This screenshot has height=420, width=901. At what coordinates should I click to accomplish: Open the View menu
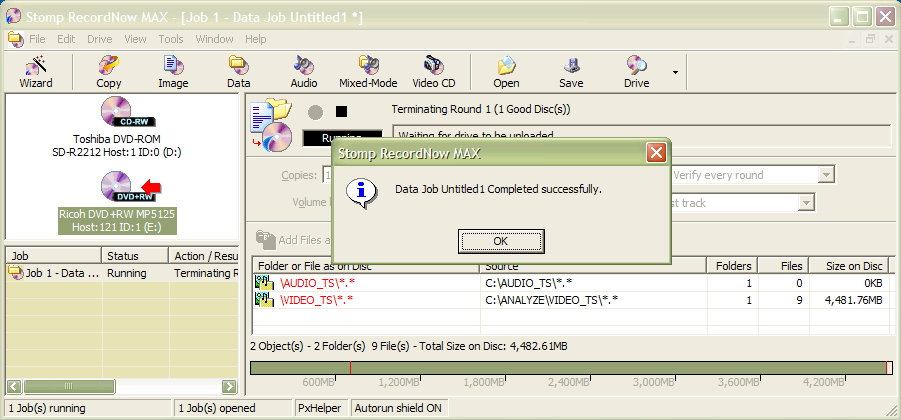point(135,39)
